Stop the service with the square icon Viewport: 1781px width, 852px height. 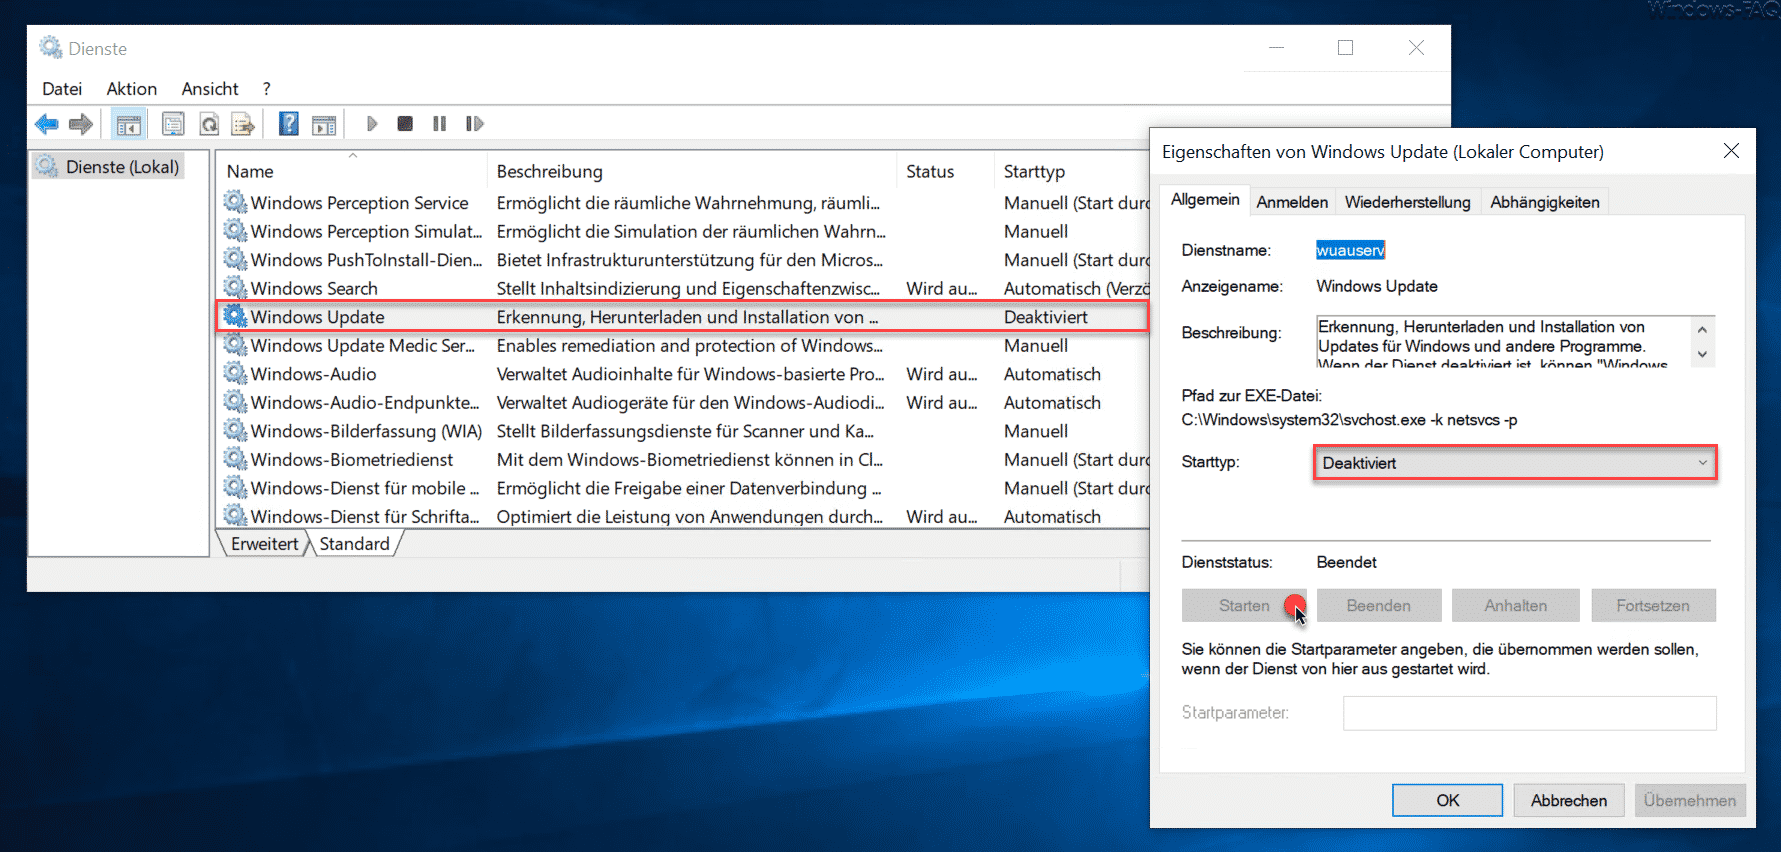tap(405, 124)
